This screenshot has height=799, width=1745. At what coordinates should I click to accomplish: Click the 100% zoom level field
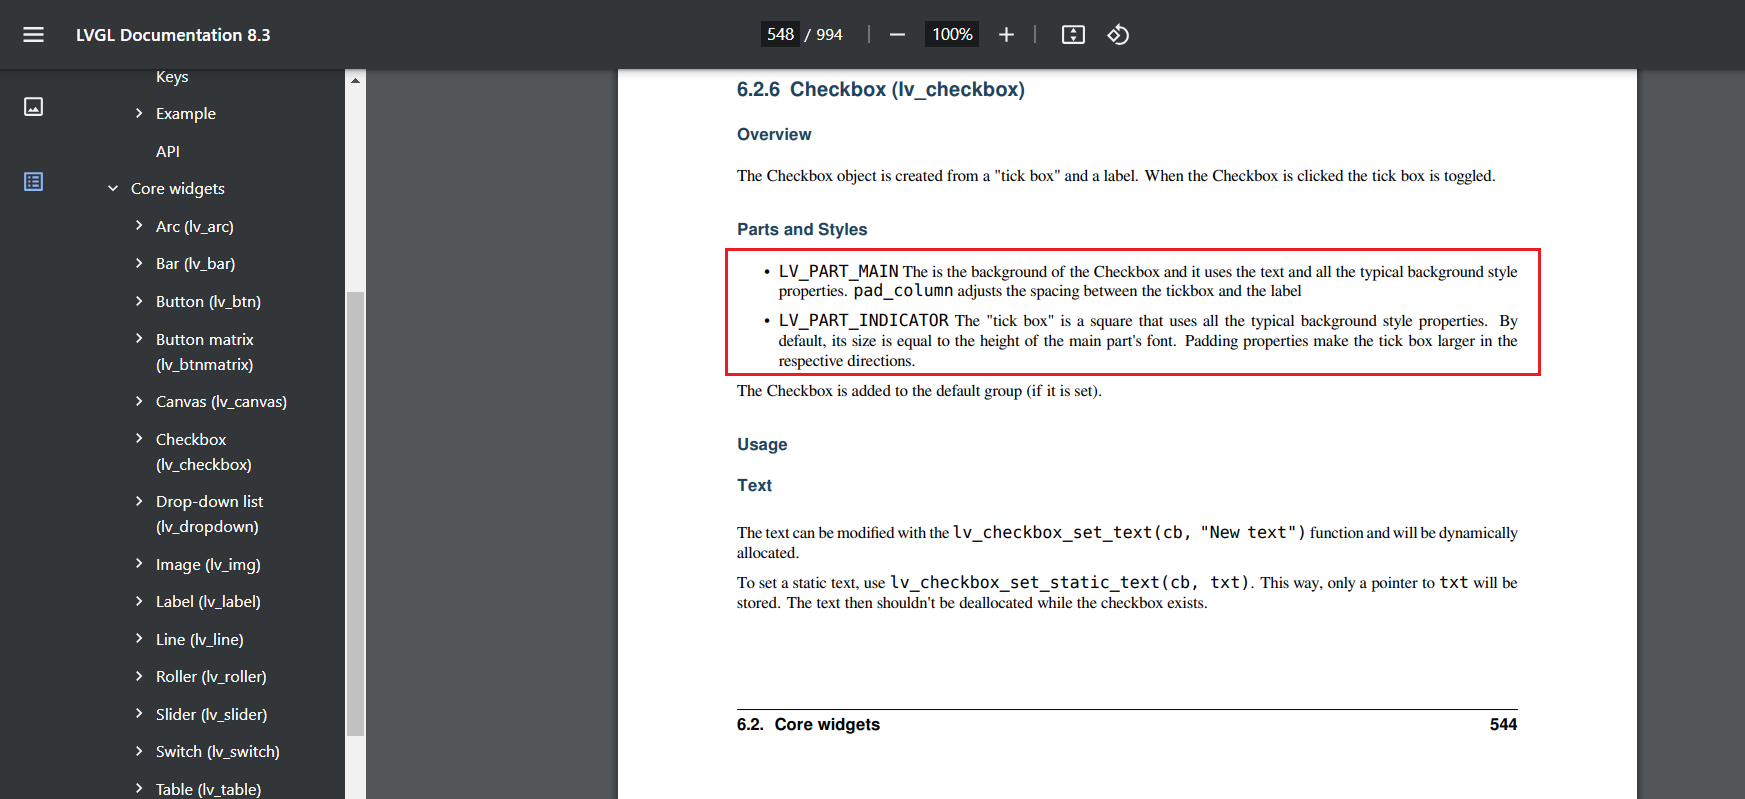952,35
